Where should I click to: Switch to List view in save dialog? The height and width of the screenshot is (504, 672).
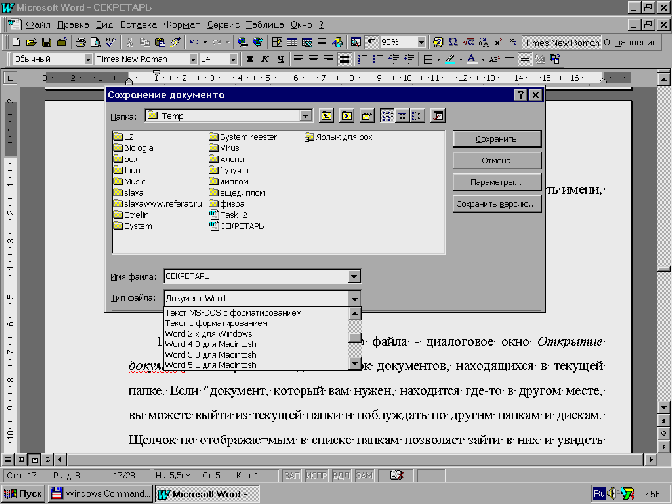385,116
